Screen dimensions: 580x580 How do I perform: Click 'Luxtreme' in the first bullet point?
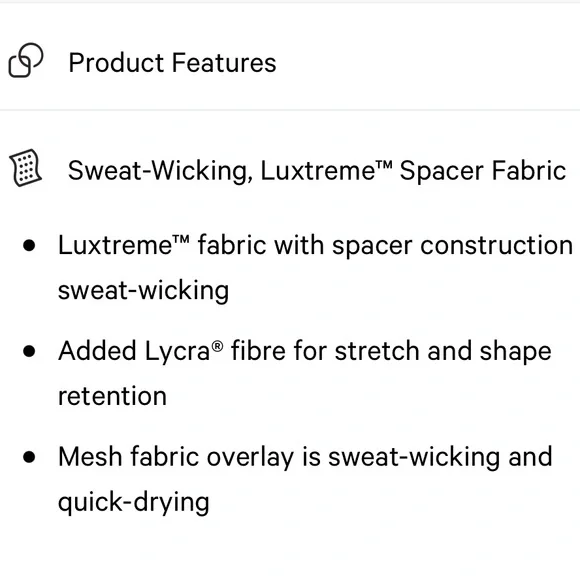[x=115, y=245]
